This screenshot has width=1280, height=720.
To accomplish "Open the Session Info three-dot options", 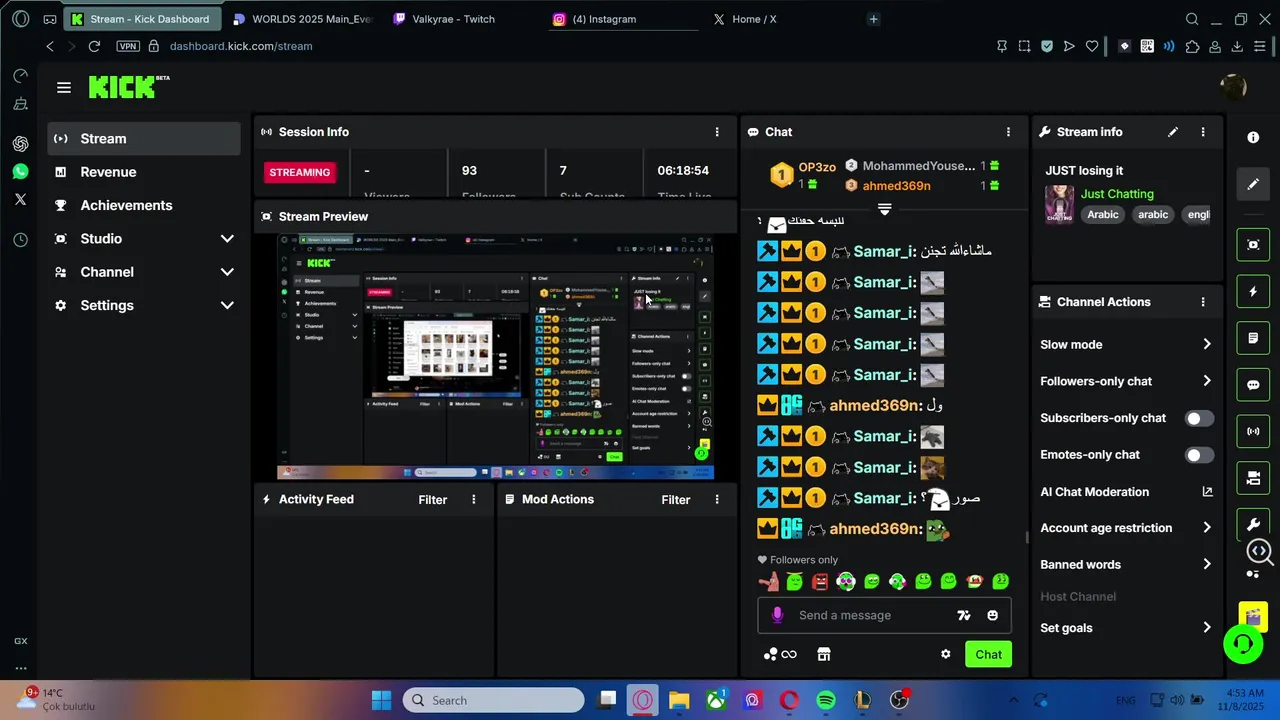I will 716,132.
